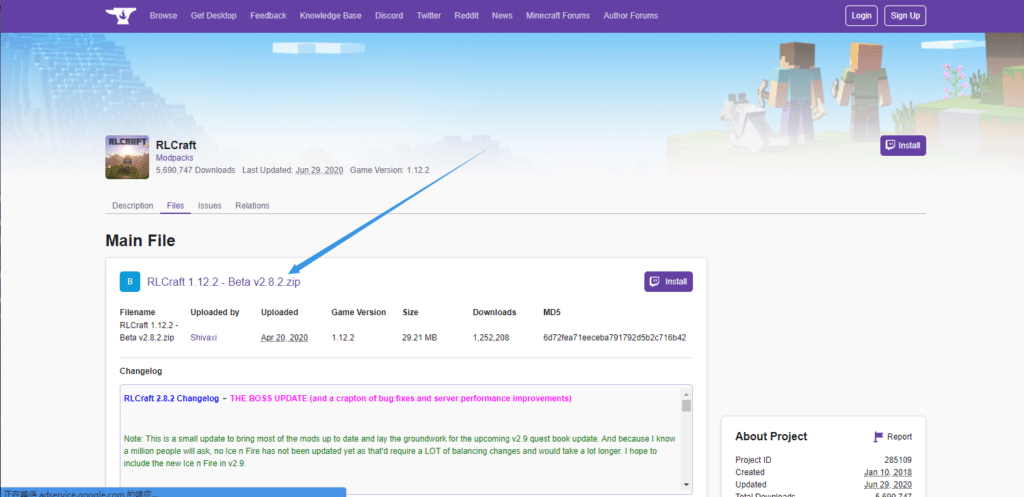Click the blue Beta 'B' release badge

(130, 282)
